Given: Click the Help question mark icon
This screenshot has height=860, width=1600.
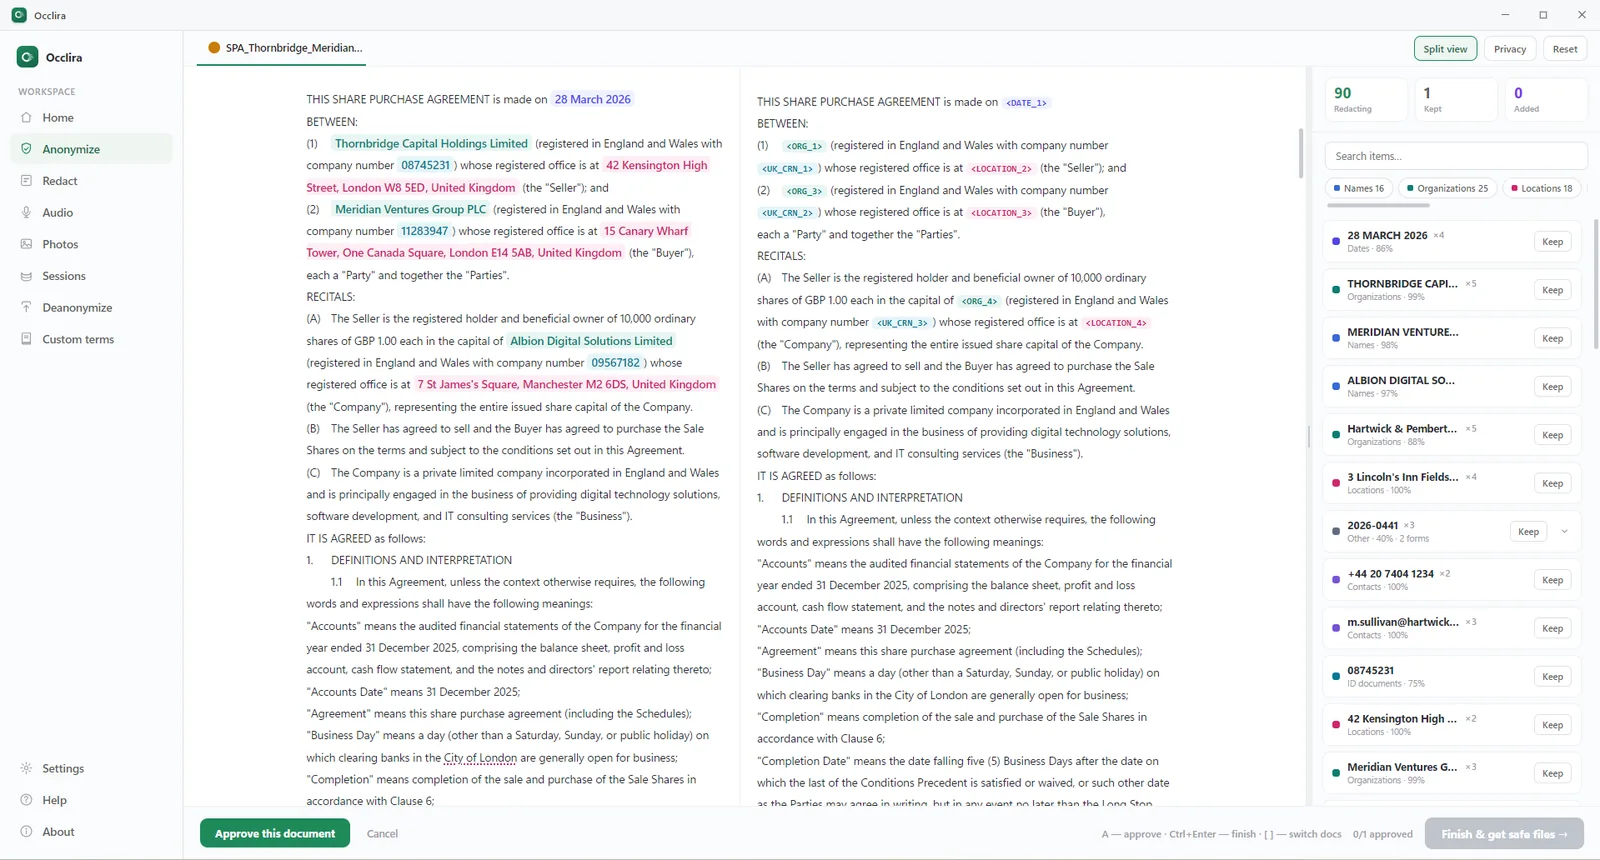Looking at the screenshot, I should 26,800.
